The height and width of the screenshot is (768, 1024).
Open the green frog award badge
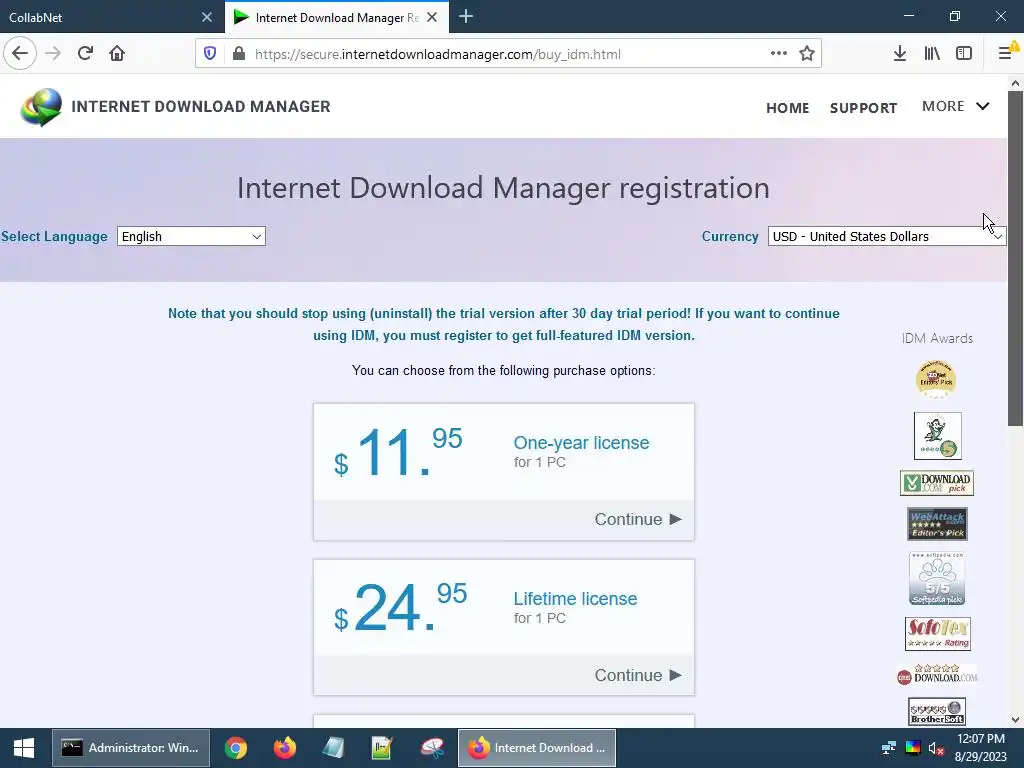click(x=938, y=436)
